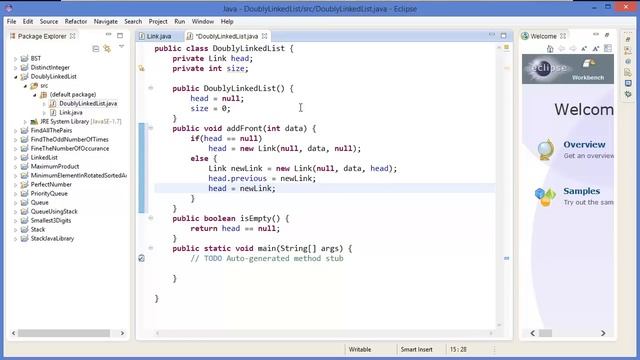Open the File menu
Viewport: 640px width, 360px height.
click(11, 22)
